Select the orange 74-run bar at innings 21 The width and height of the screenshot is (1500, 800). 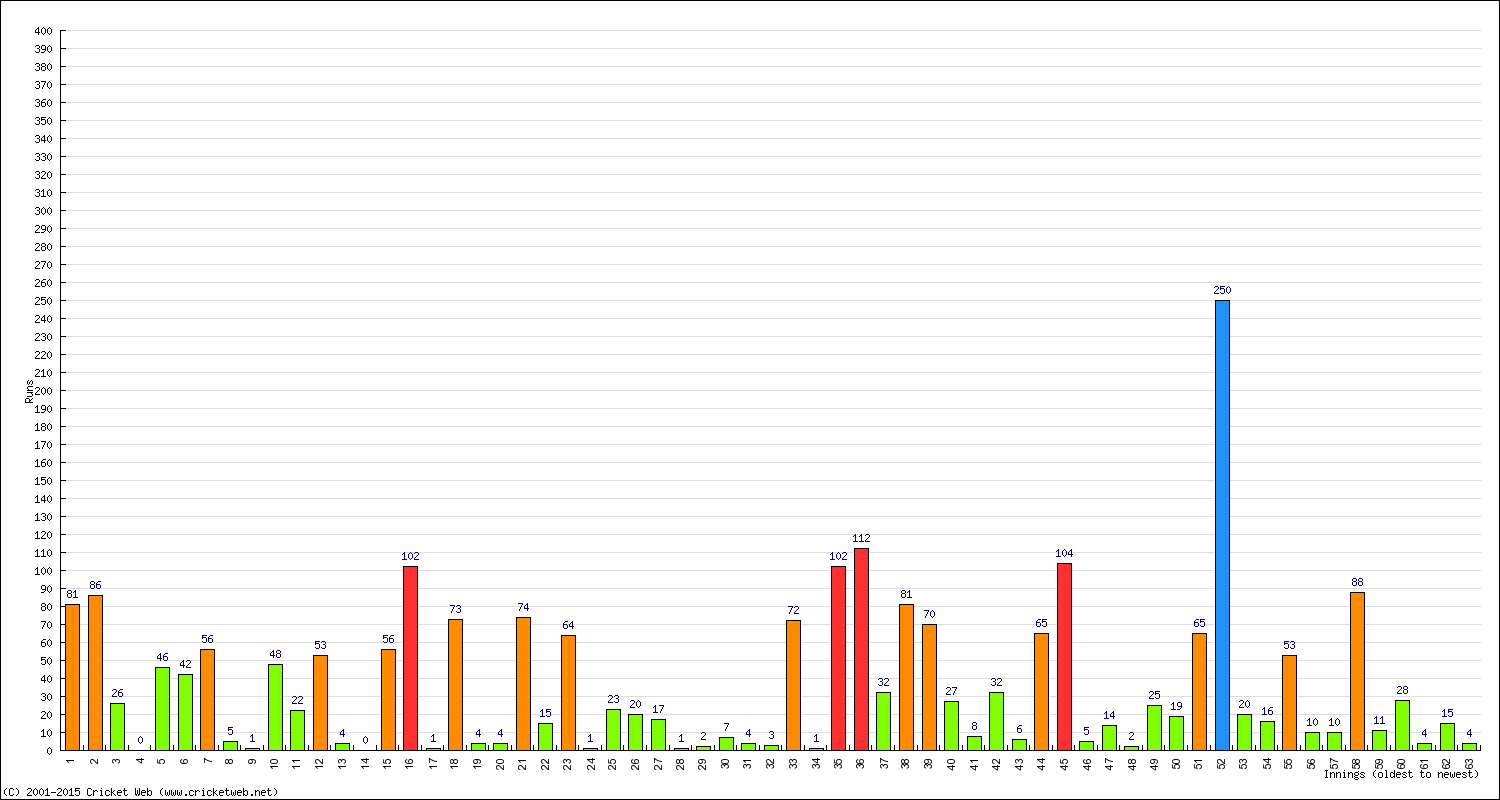[523, 683]
